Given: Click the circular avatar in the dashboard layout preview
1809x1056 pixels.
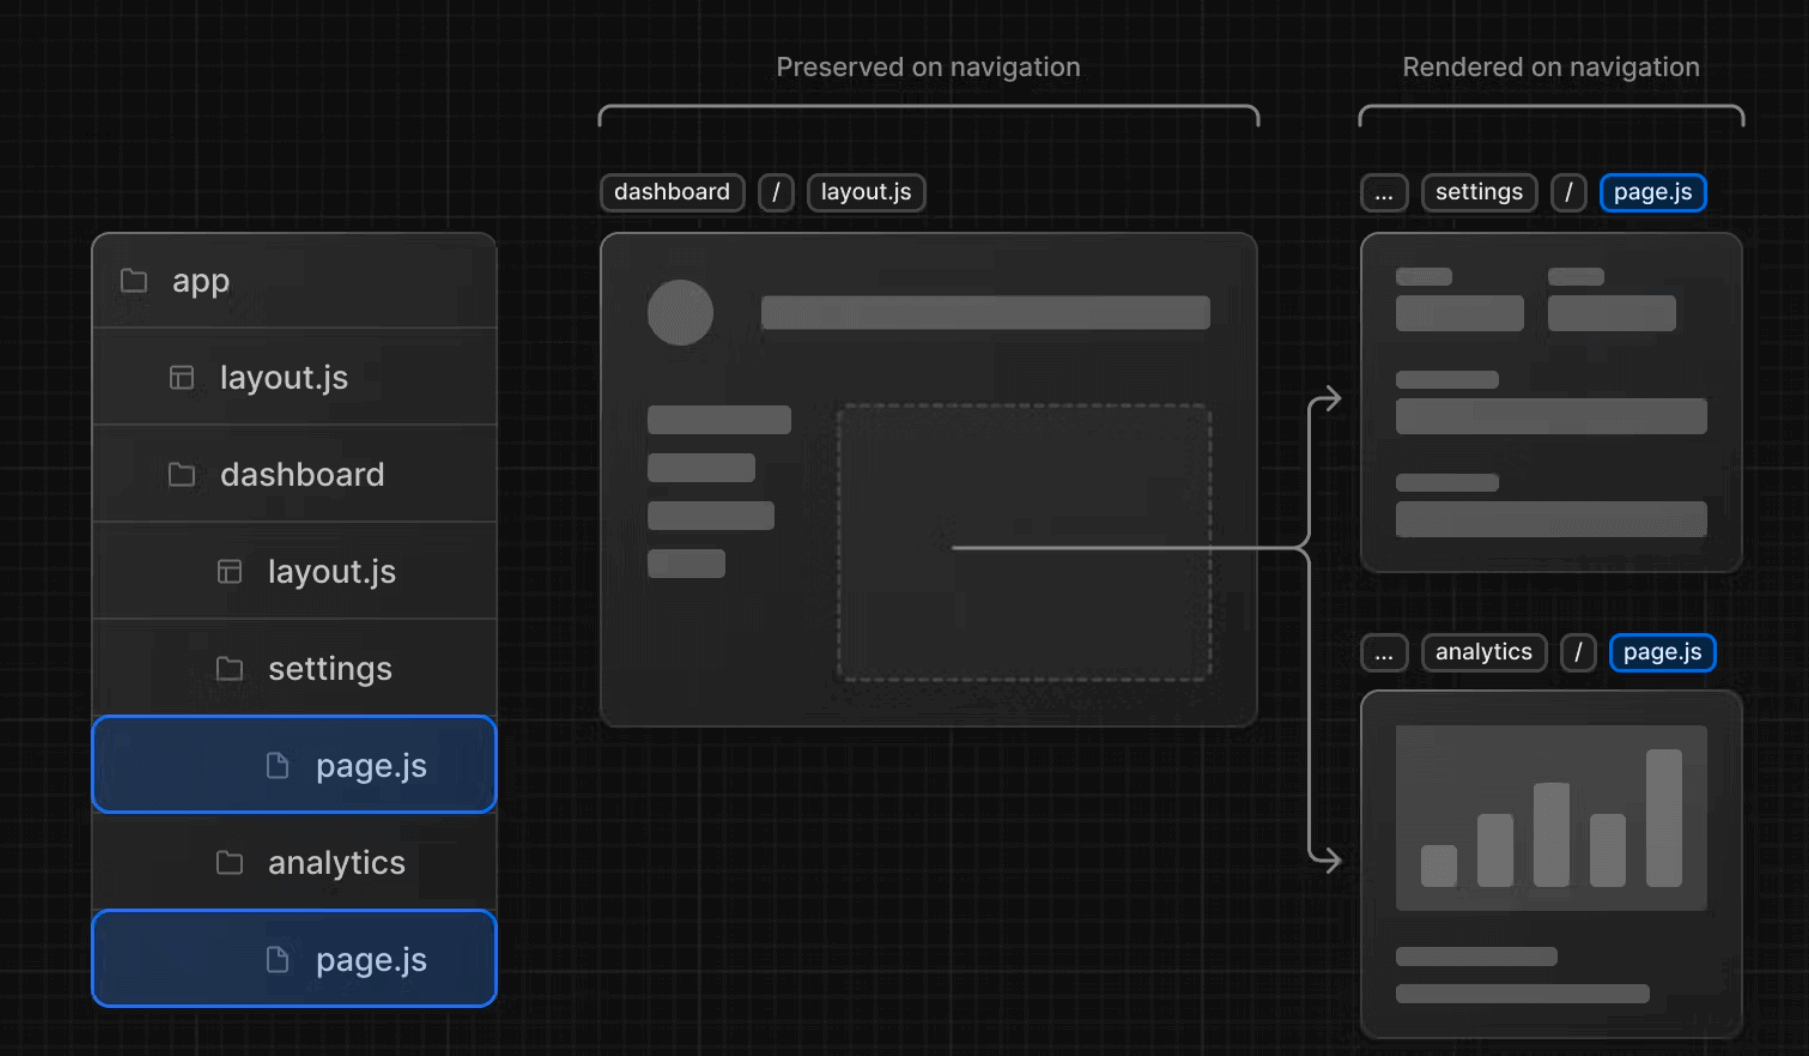Looking at the screenshot, I should (x=680, y=312).
